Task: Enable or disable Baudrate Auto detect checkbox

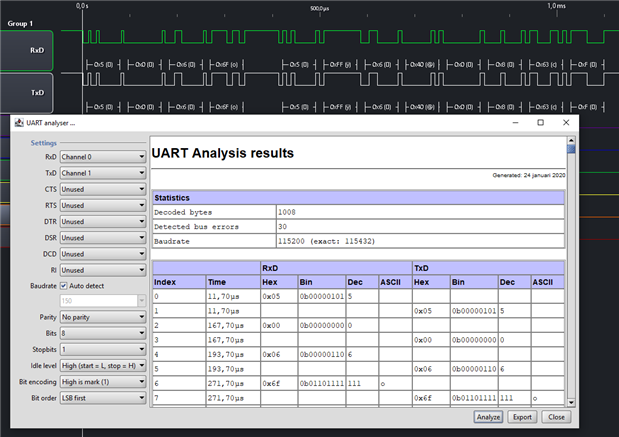Action: tap(65, 285)
